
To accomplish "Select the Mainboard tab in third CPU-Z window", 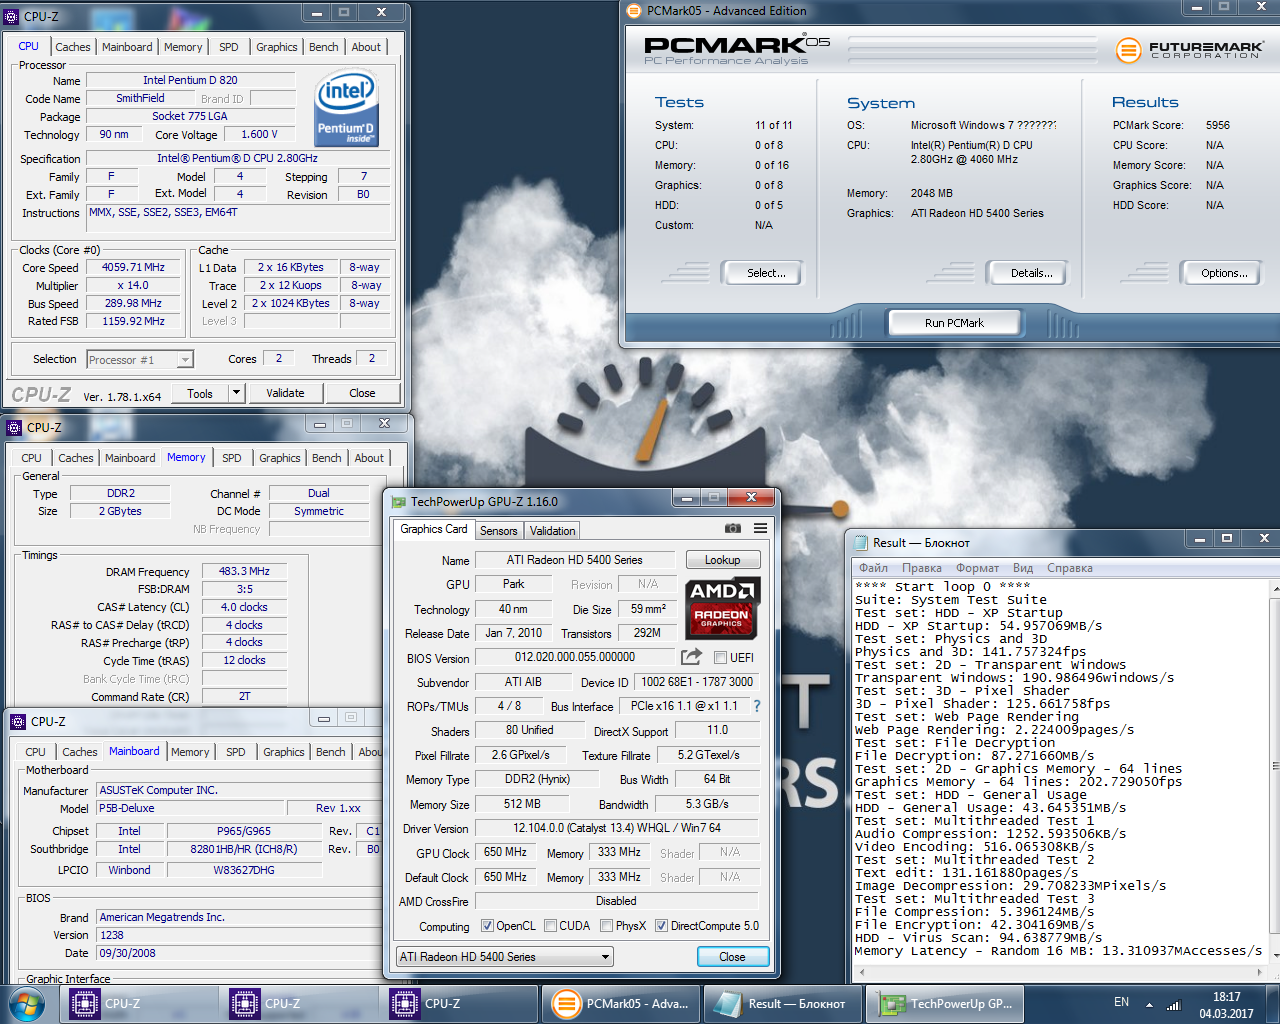I will point(134,751).
